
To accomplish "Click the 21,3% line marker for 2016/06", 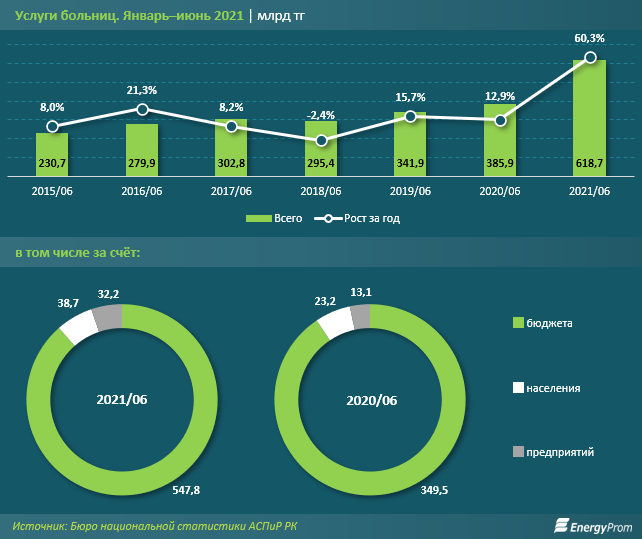I will pyautogui.click(x=143, y=109).
